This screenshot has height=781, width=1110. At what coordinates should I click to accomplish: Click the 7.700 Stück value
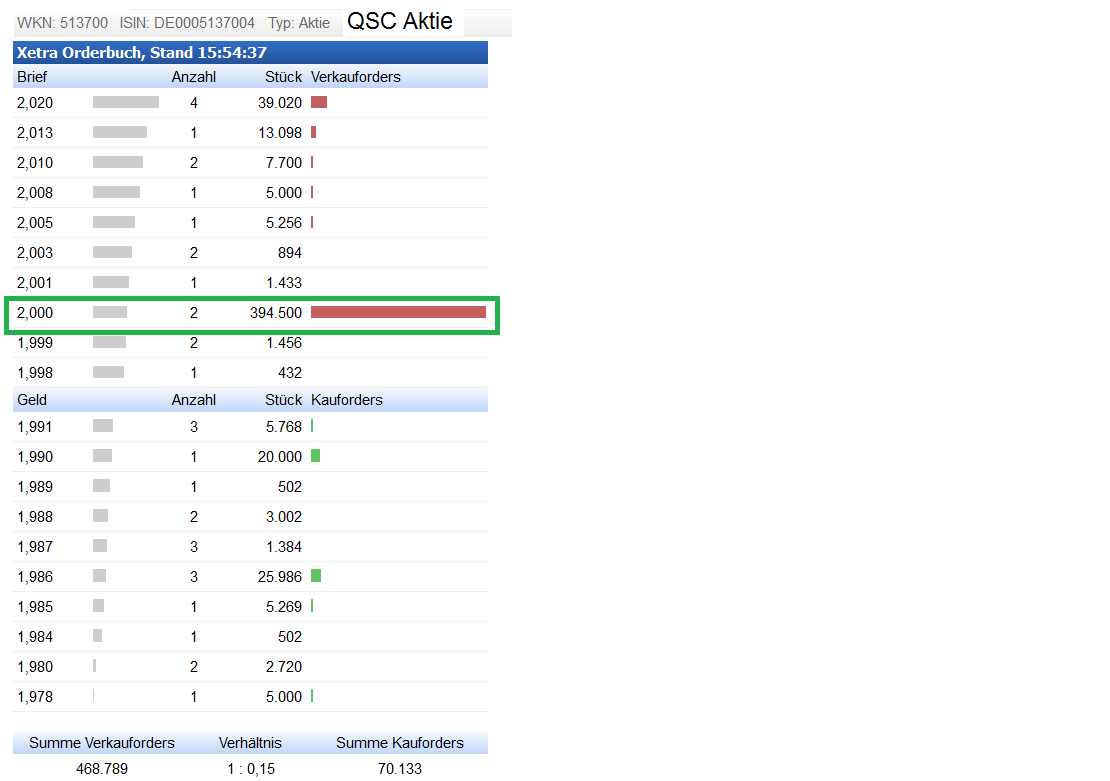pyautogui.click(x=284, y=163)
